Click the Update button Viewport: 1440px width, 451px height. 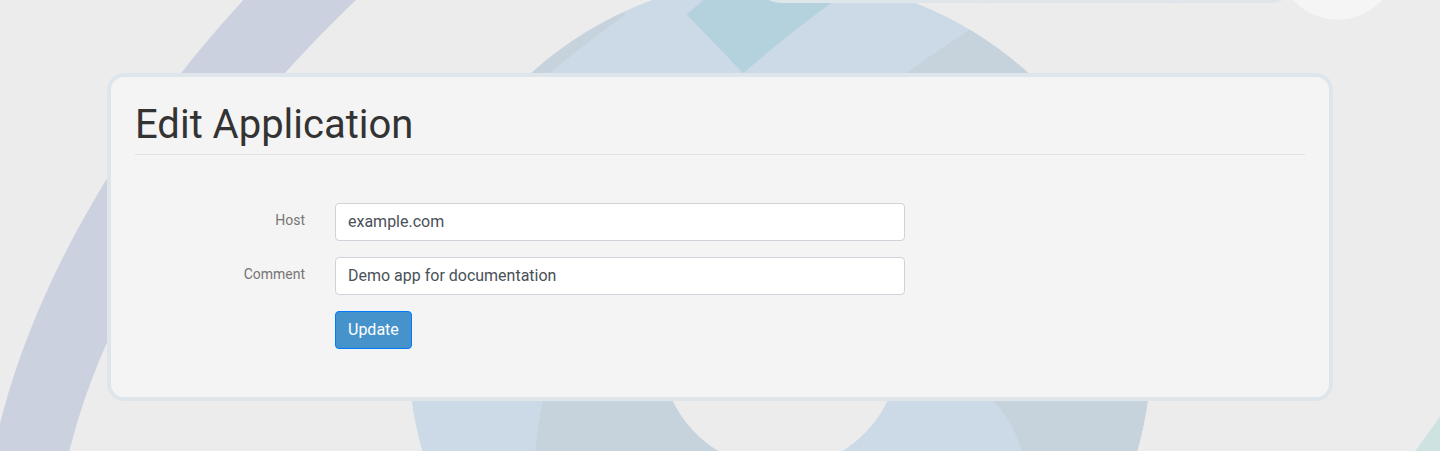[373, 330]
